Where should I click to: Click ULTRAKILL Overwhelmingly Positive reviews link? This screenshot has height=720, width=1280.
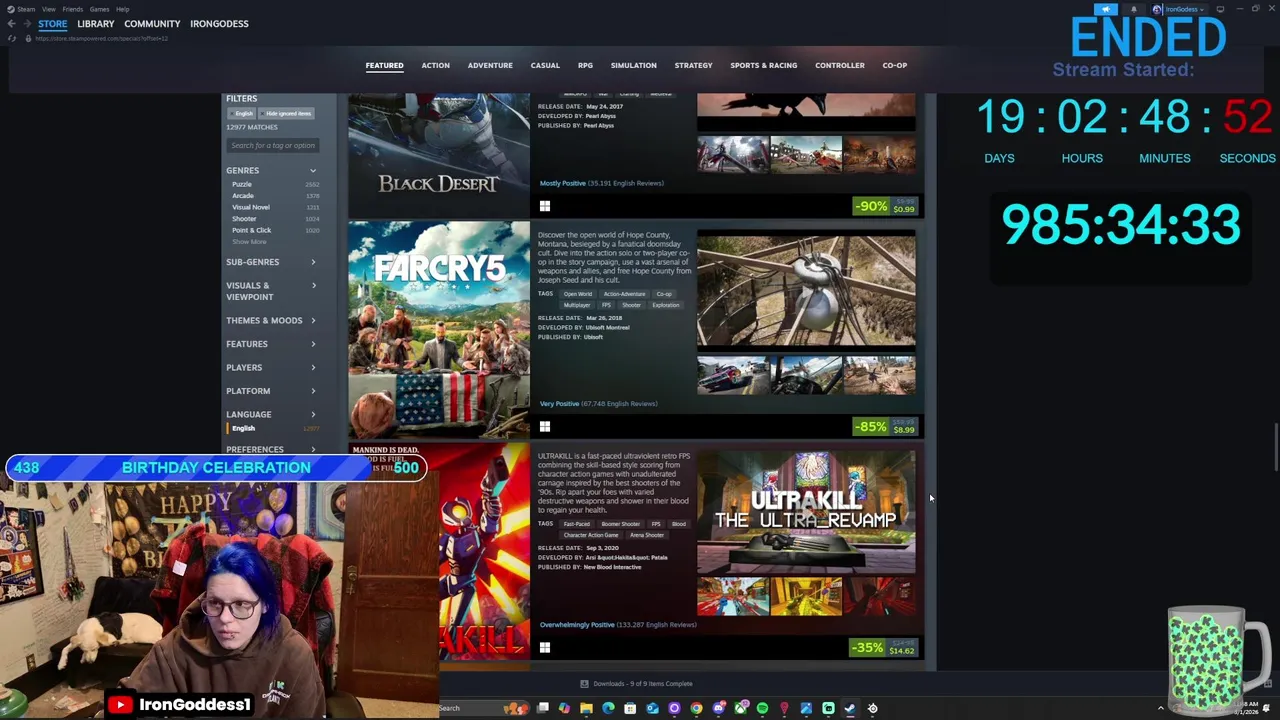point(618,624)
